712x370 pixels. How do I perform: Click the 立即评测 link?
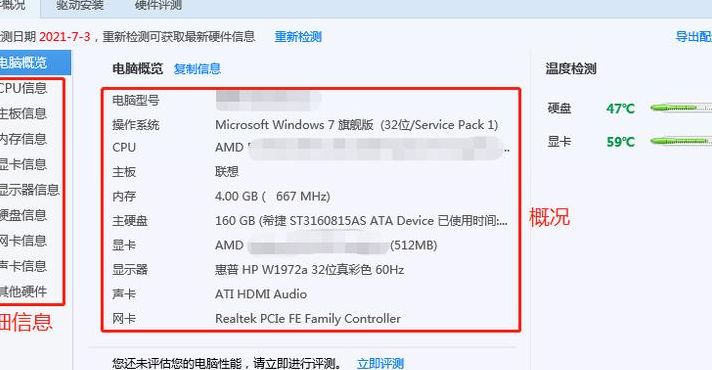(381, 364)
